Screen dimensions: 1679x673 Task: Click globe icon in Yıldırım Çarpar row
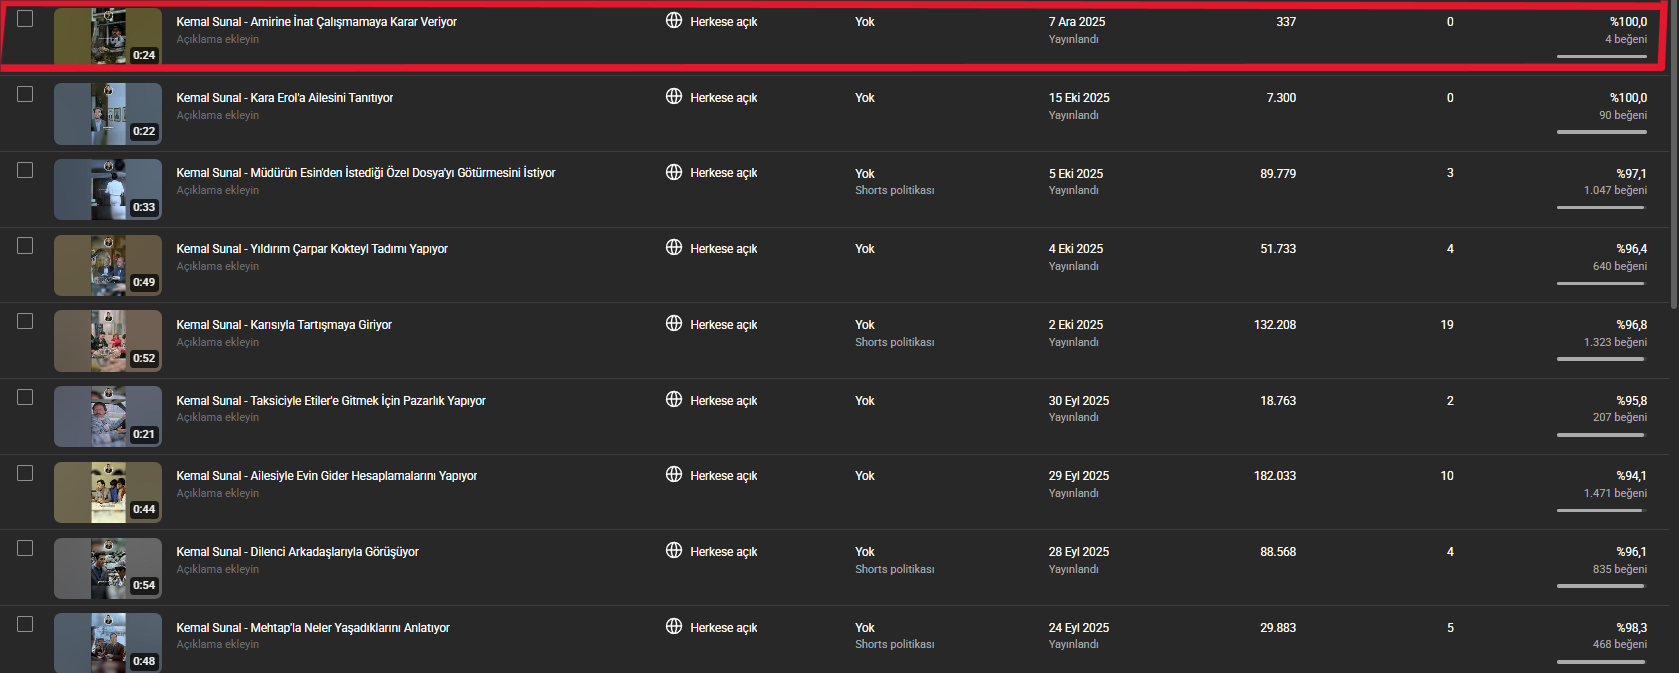[674, 247]
